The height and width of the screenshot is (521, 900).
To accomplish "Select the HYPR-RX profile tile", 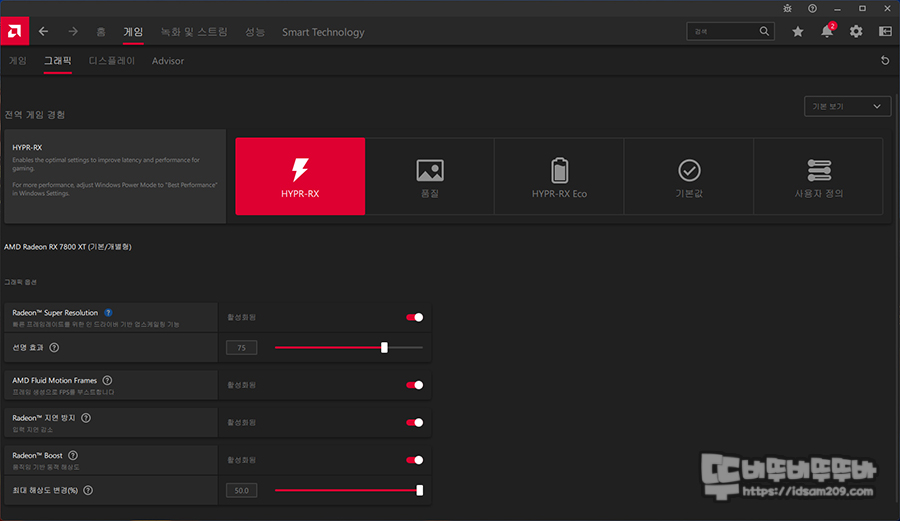I will (x=300, y=176).
